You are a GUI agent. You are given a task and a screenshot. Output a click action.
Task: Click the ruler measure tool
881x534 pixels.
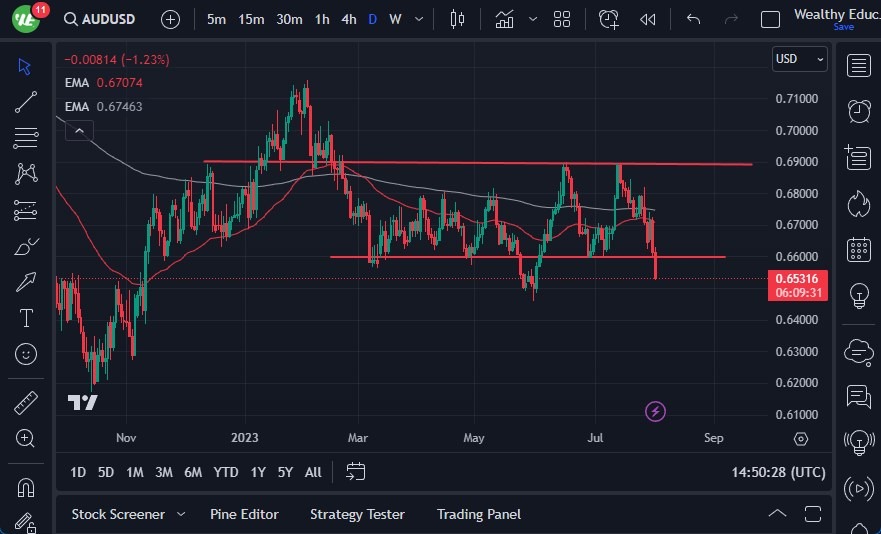click(x=26, y=402)
